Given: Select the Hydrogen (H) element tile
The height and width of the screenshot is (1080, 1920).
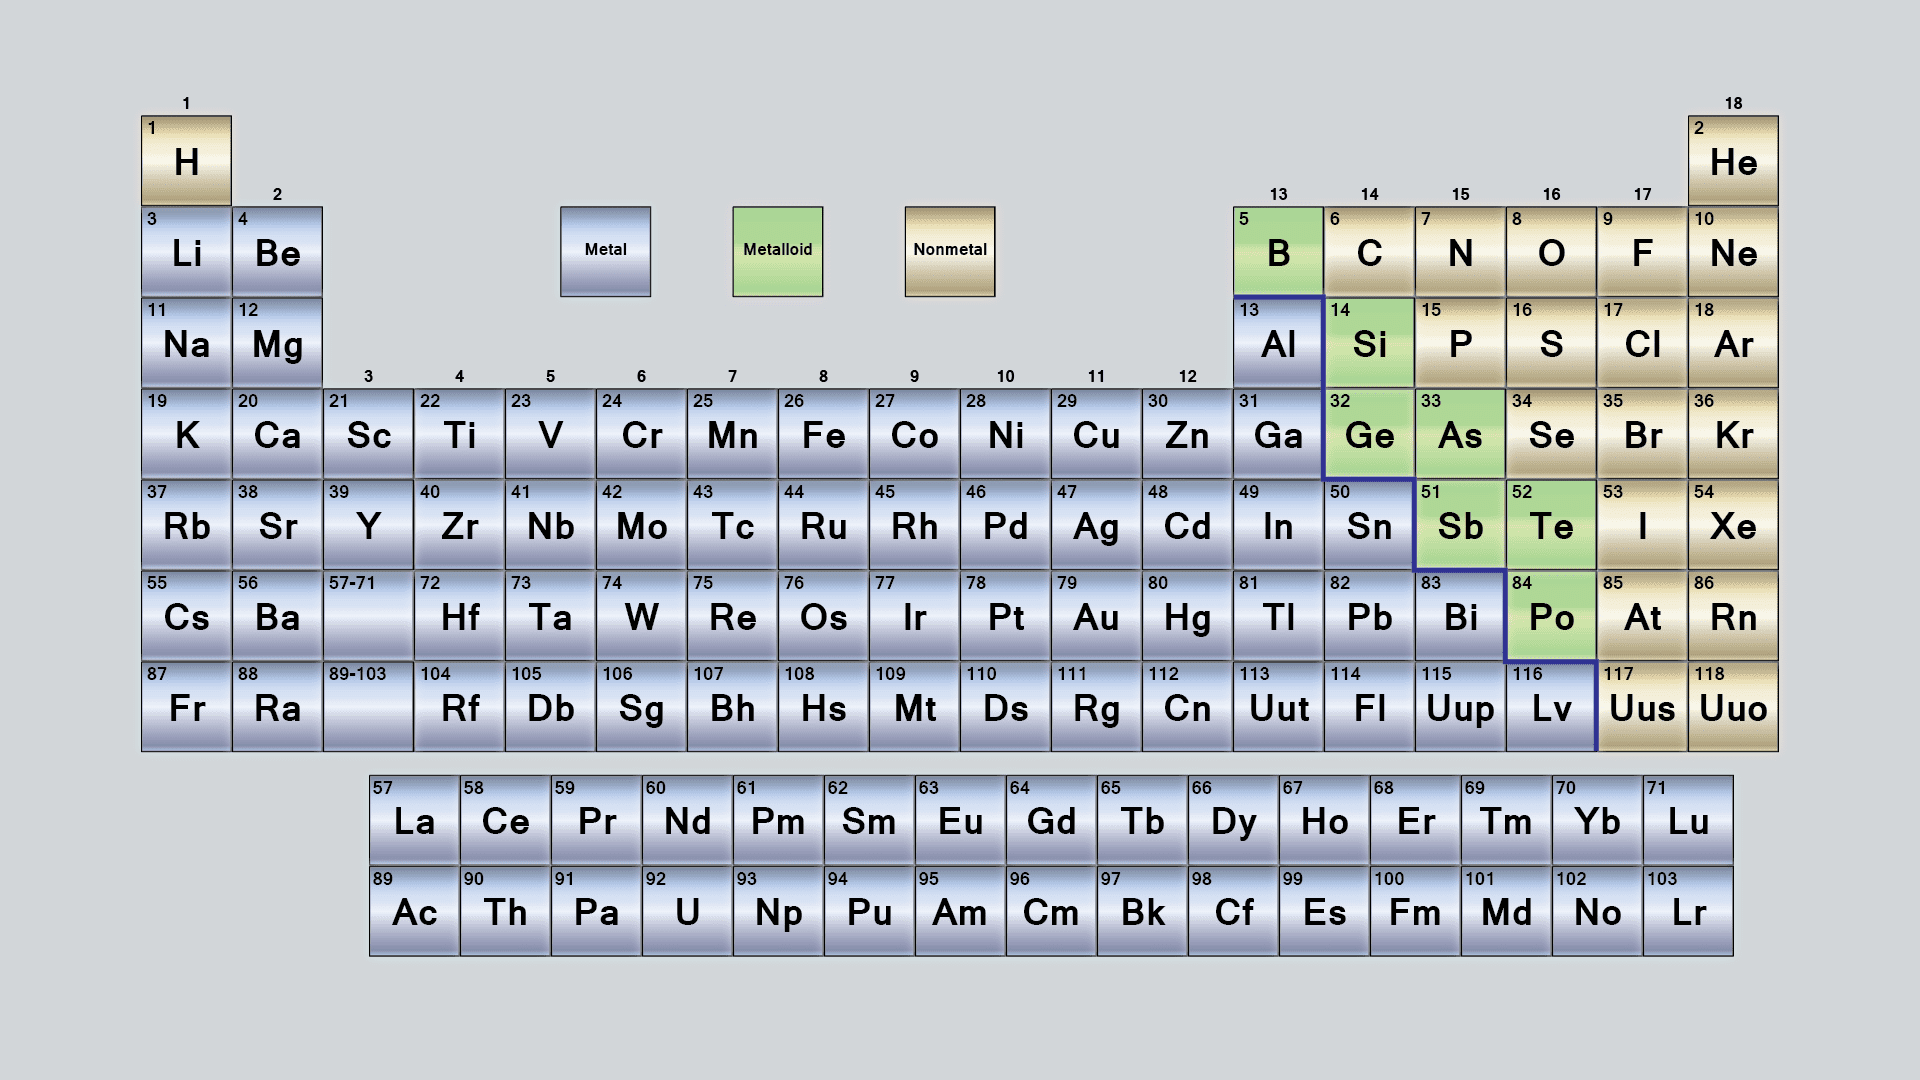Looking at the screenshot, I should pos(186,160).
